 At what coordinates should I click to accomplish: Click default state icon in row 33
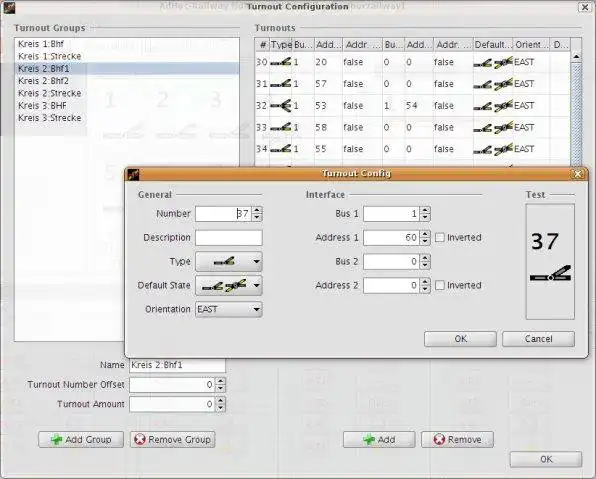(493, 127)
